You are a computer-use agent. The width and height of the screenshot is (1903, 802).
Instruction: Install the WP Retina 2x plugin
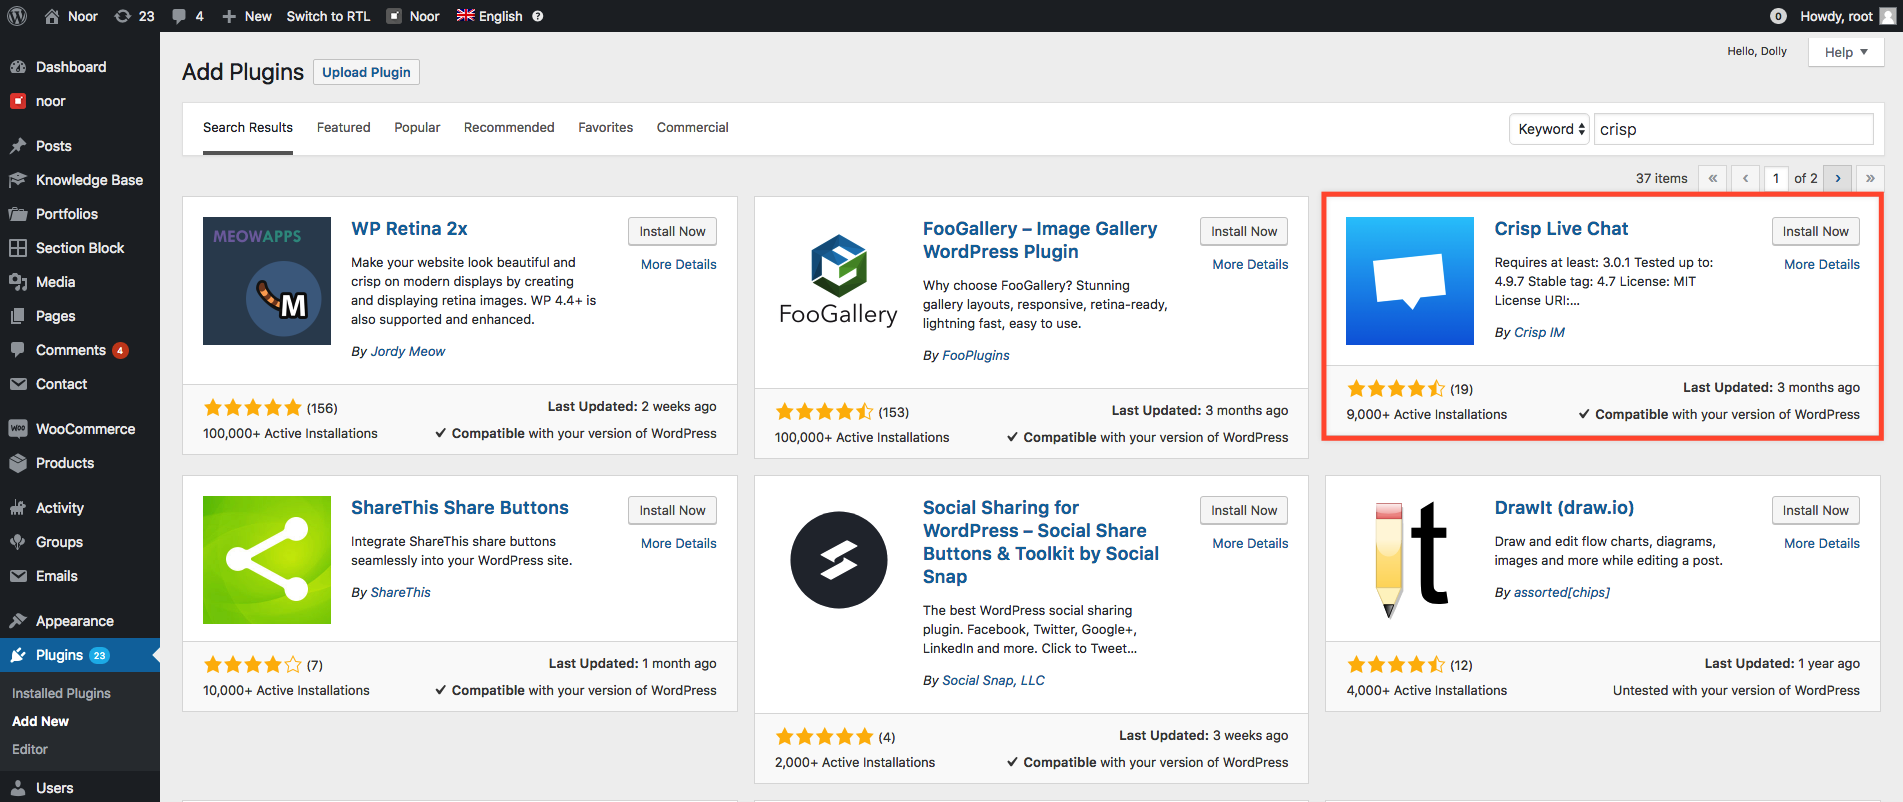click(673, 231)
